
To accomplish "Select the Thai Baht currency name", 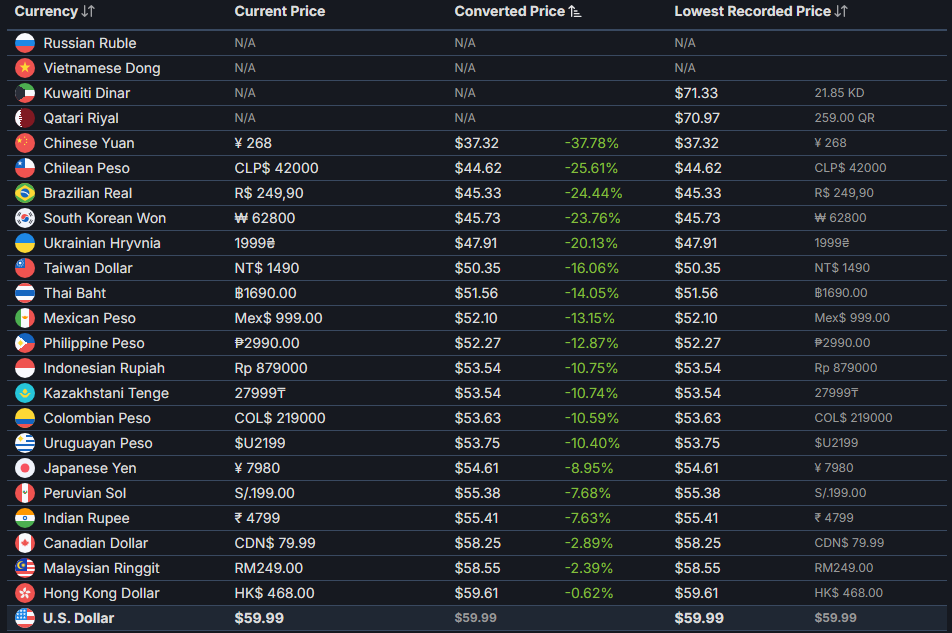I will pyautogui.click(x=75, y=293).
